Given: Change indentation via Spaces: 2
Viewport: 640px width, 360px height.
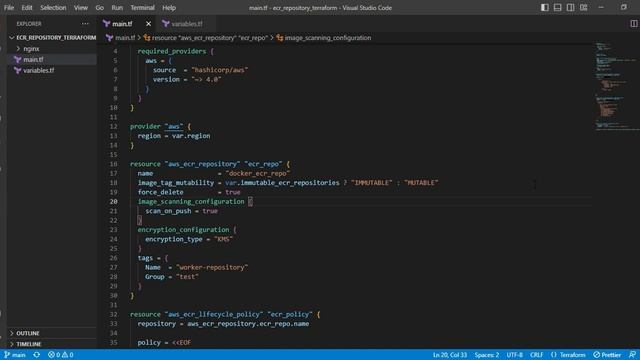Looking at the screenshot, I should [x=487, y=355].
